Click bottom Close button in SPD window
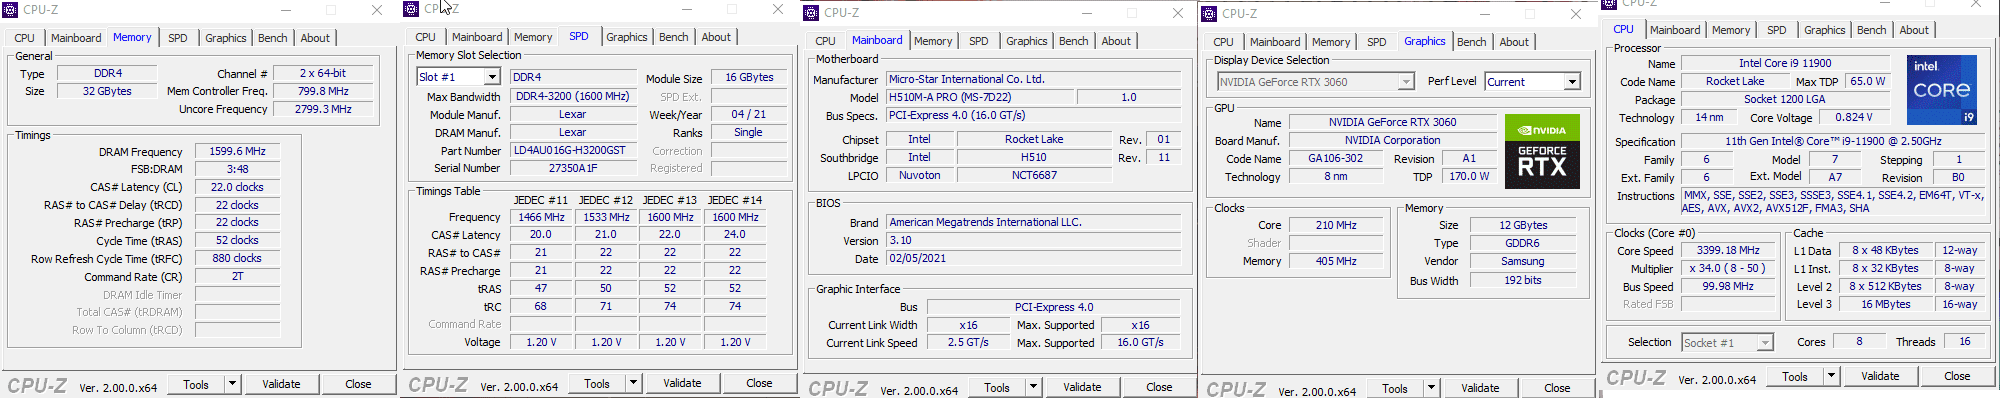 [759, 383]
